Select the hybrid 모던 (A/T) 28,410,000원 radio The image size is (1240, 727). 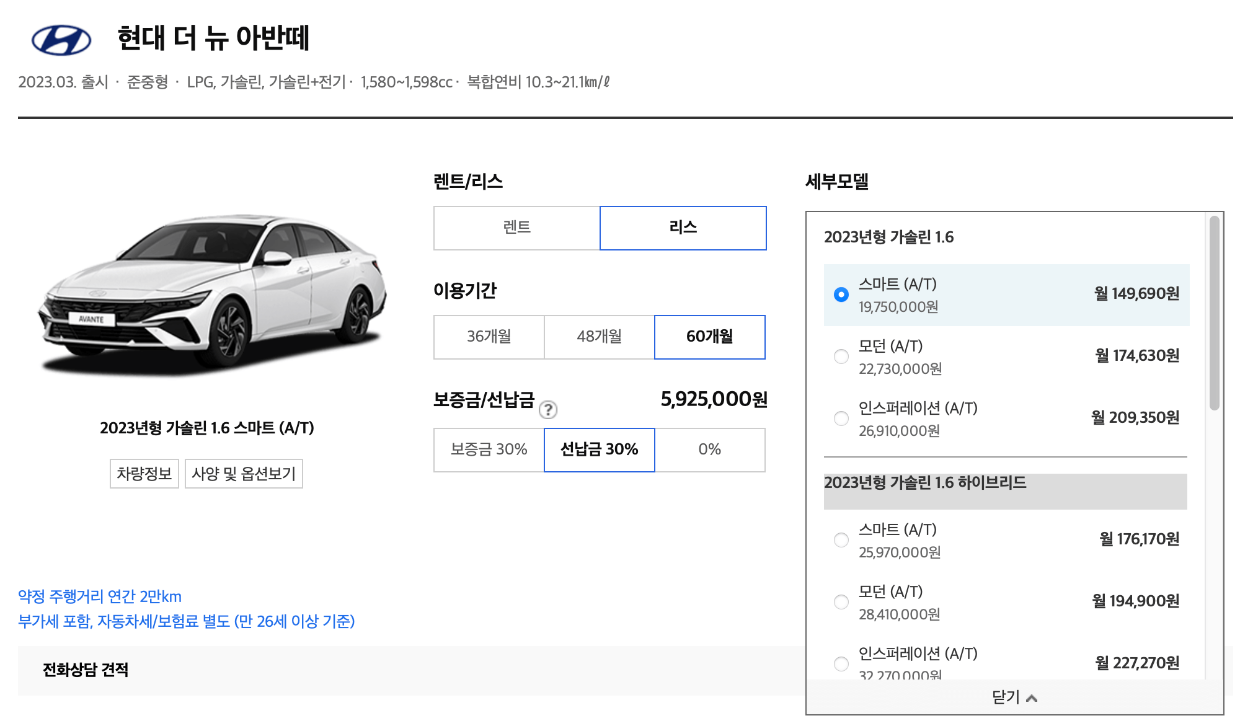(x=841, y=602)
